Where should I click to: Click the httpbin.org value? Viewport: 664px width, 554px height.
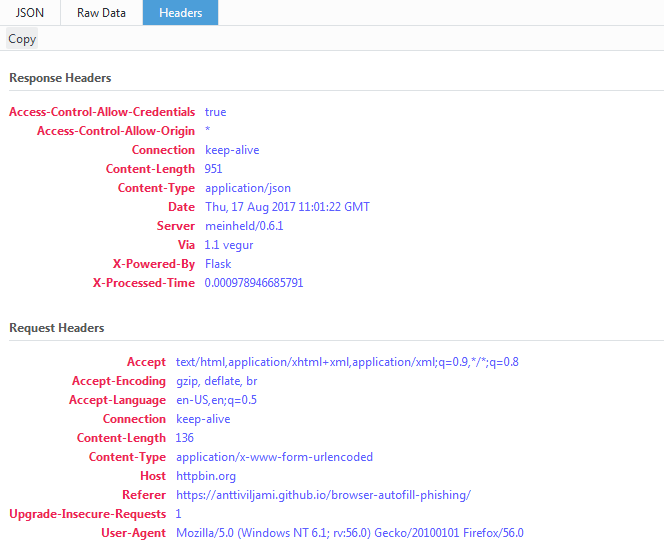[x=206, y=476]
